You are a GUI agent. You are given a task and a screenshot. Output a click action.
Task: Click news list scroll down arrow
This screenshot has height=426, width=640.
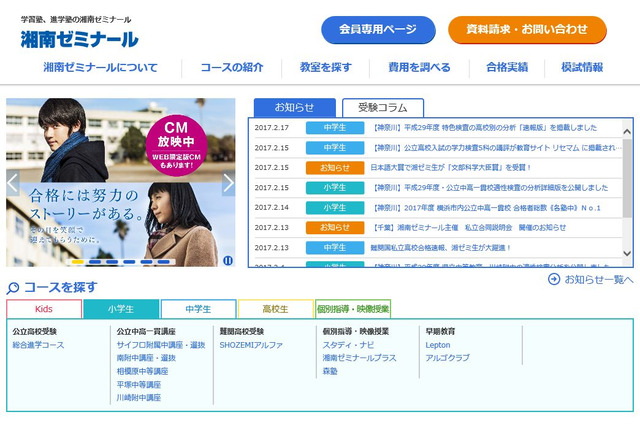[627, 253]
